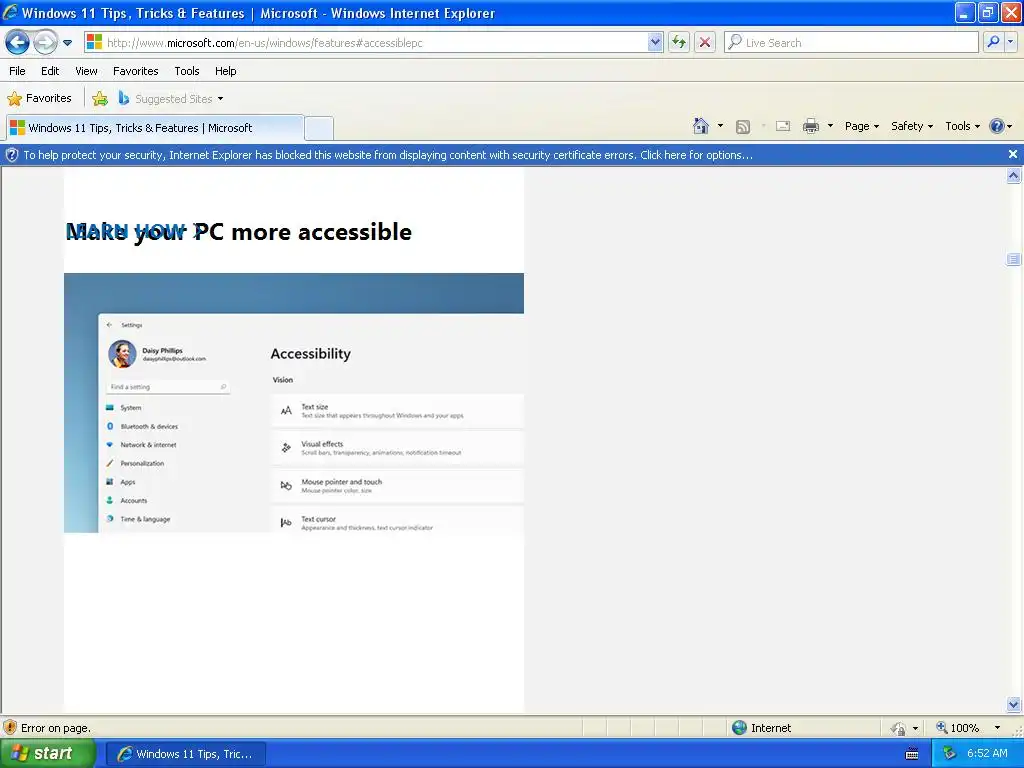The width and height of the screenshot is (1024, 768).
Task: Click the Add to Favorites Bar icon
Action: point(100,99)
